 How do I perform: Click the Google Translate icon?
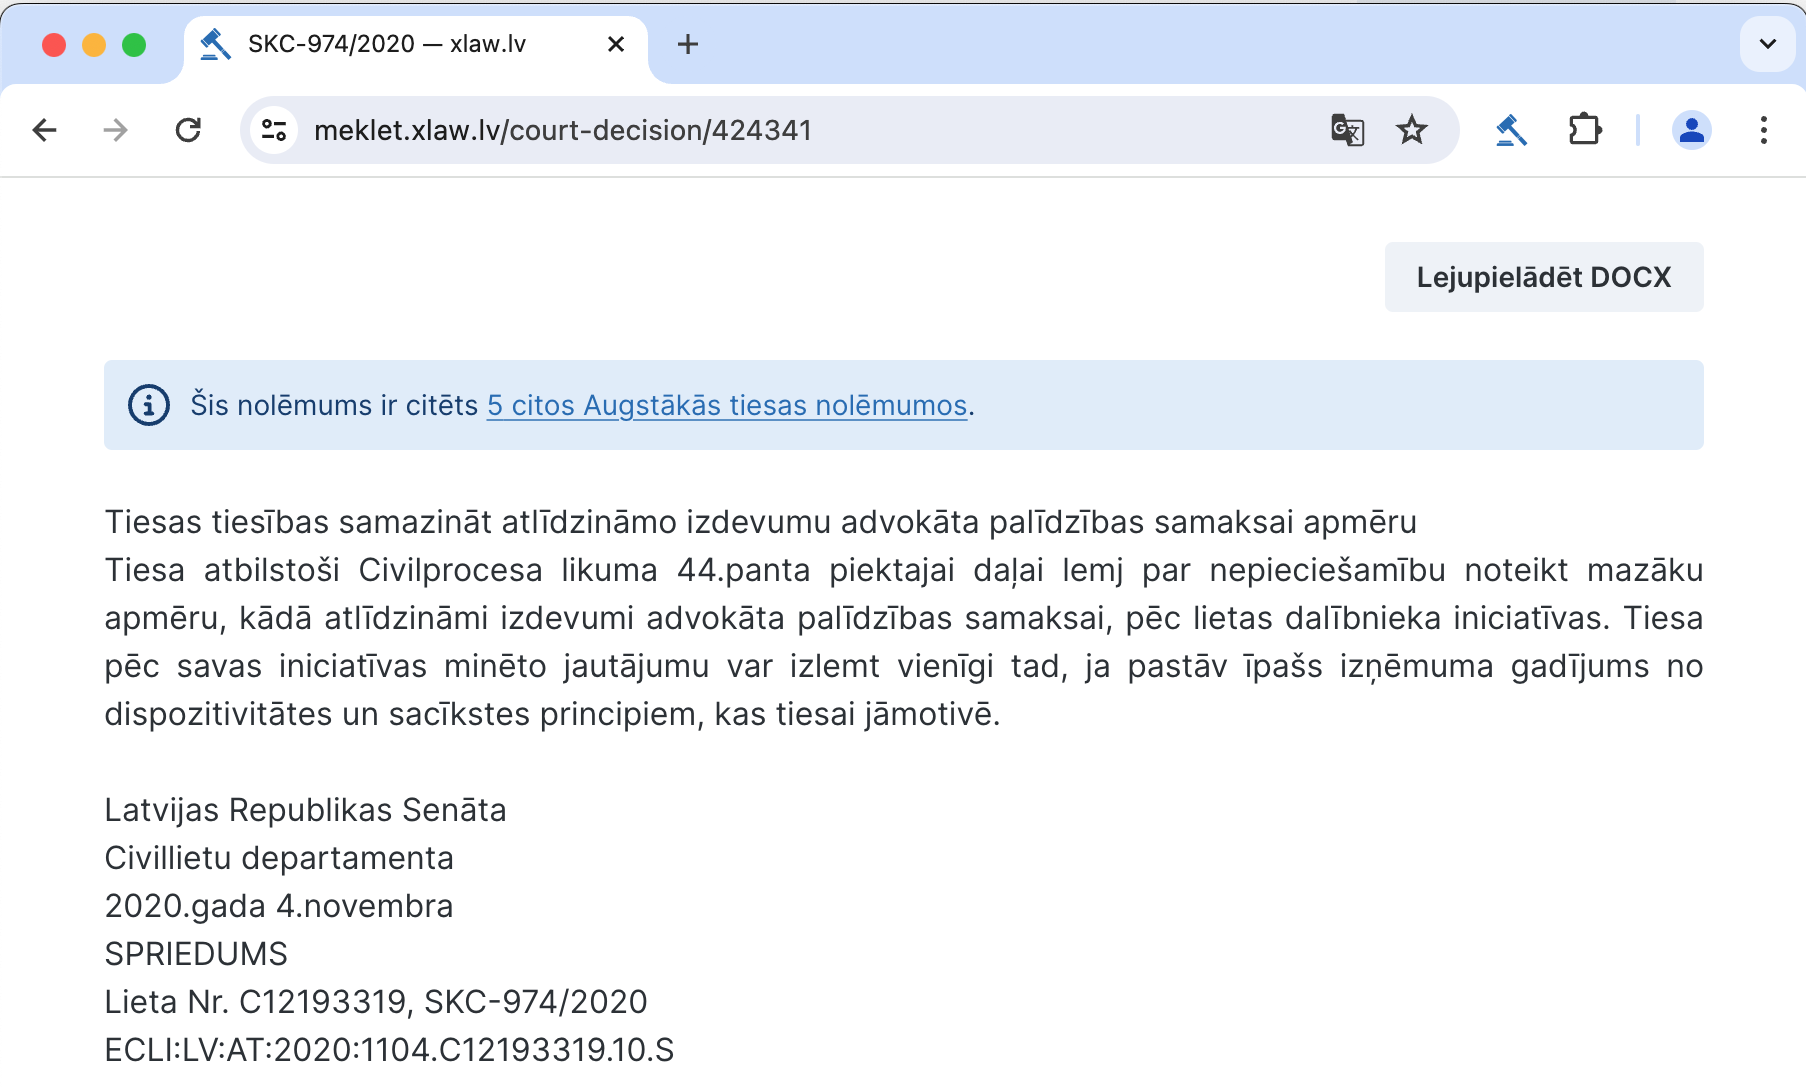point(1347,130)
